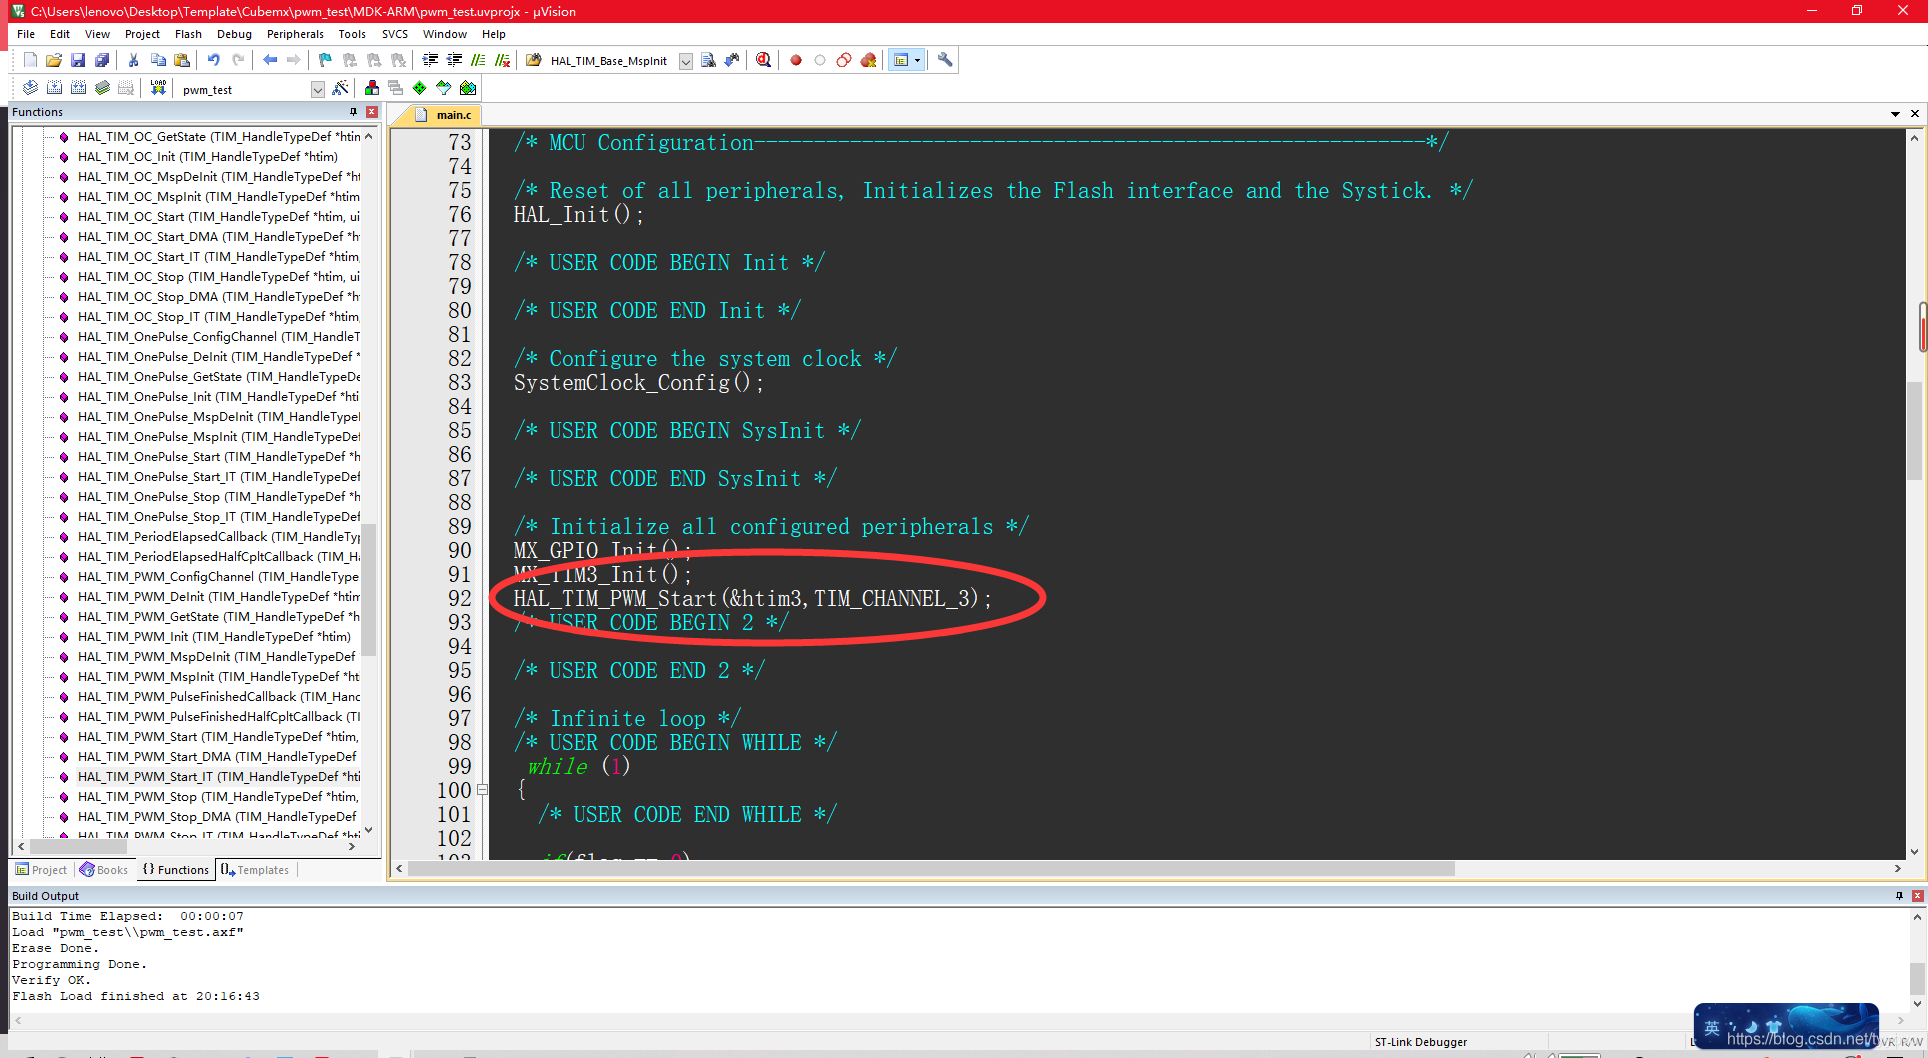The image size is (1928, 1058).
Task: Open Manage Run-Time Environment green diamond
Action: (420, 88)
